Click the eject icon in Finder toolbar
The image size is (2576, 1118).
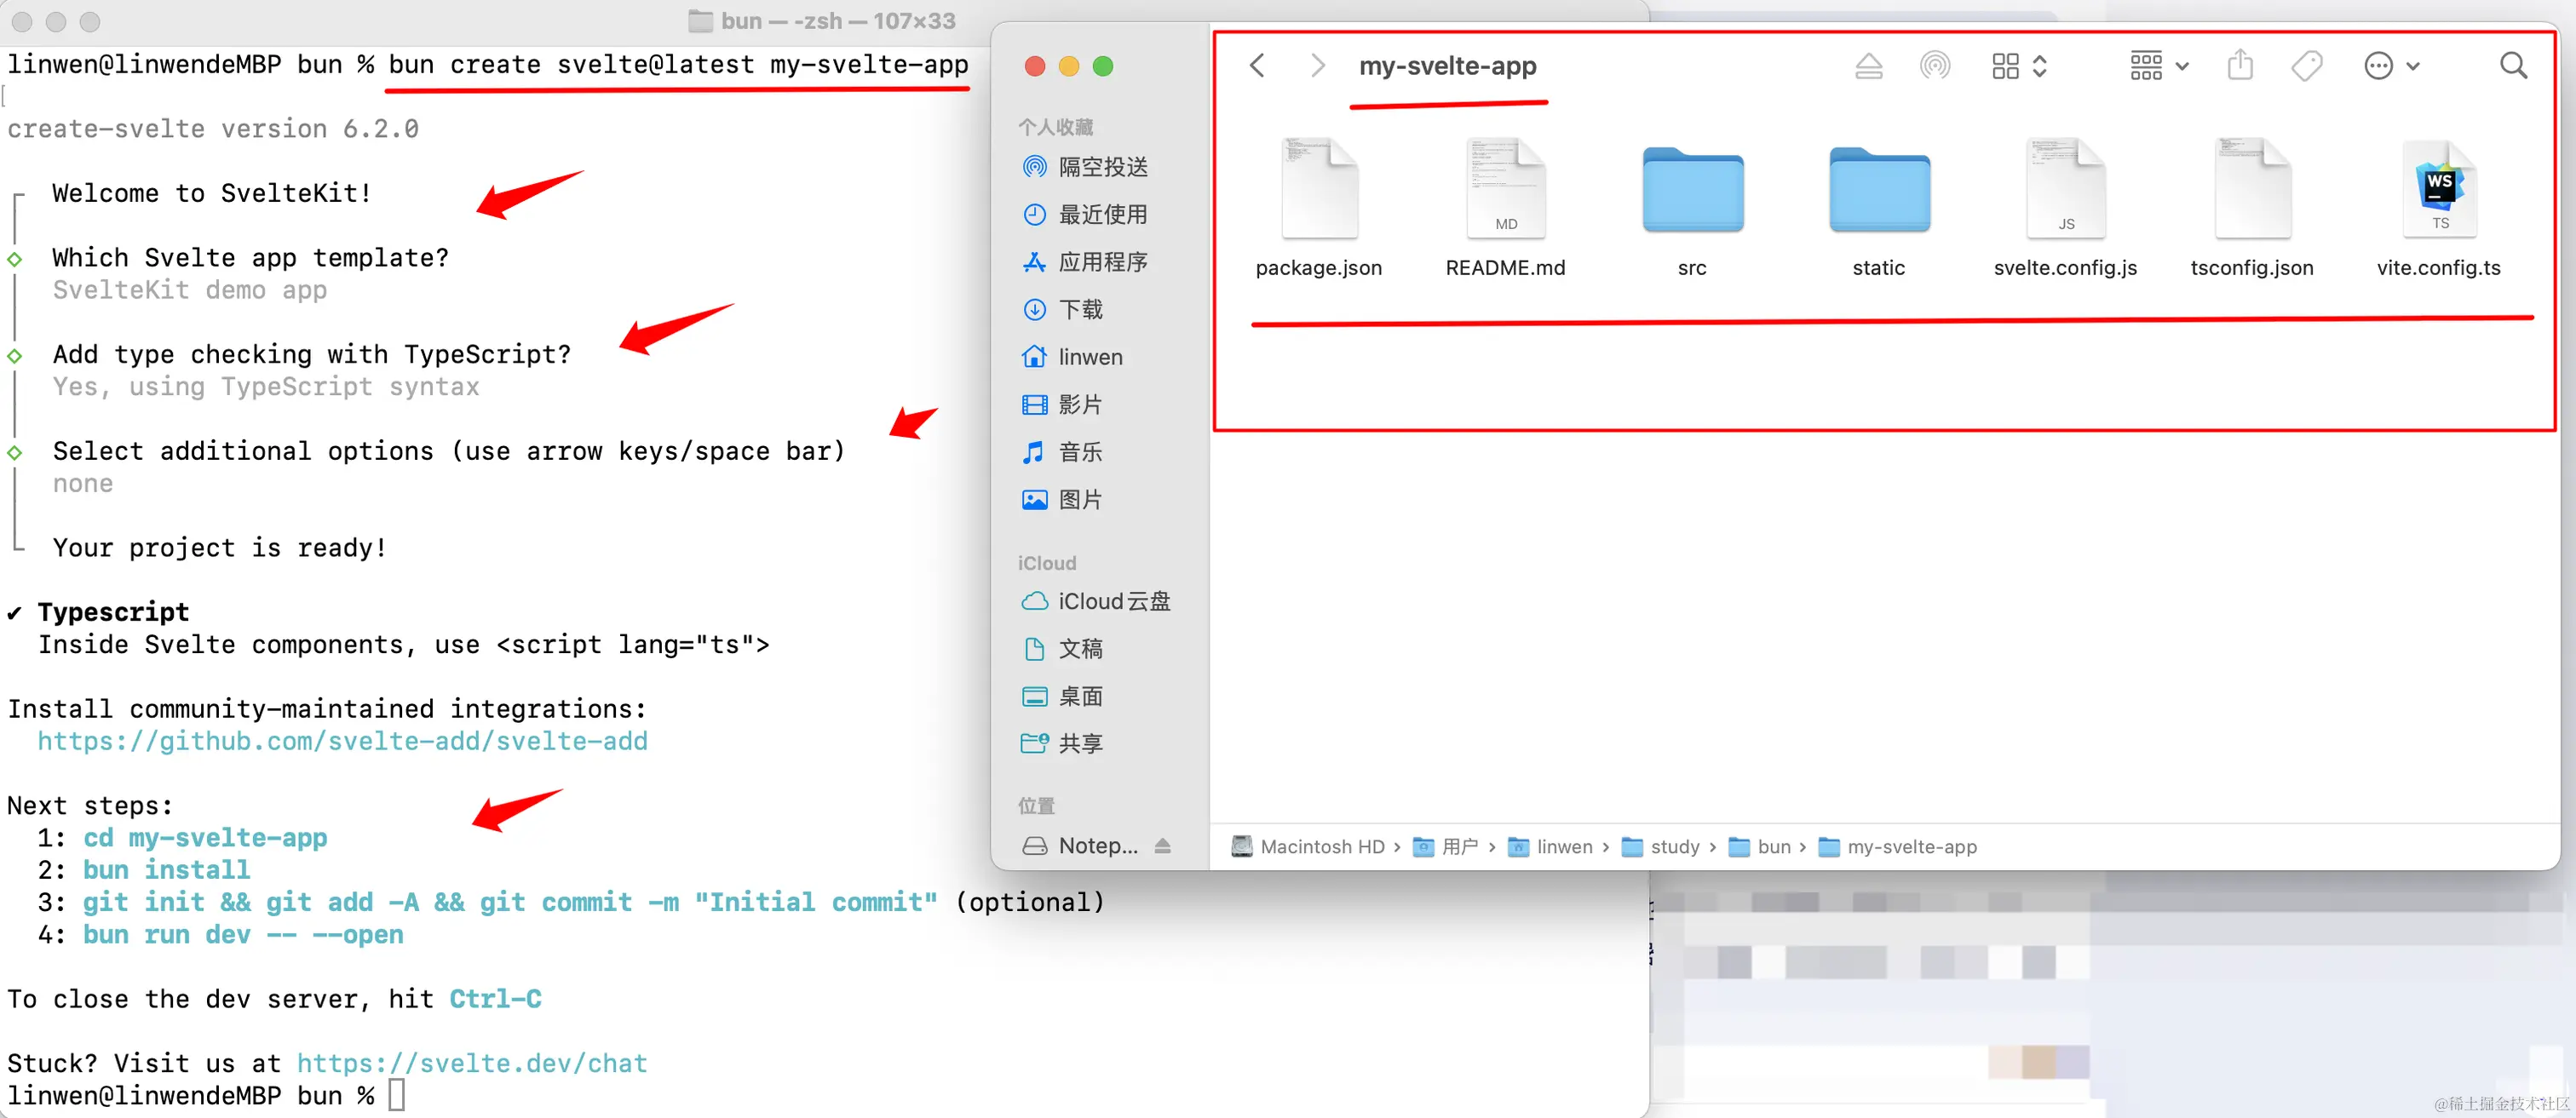pyautogui.click(x=1868, y=66)
